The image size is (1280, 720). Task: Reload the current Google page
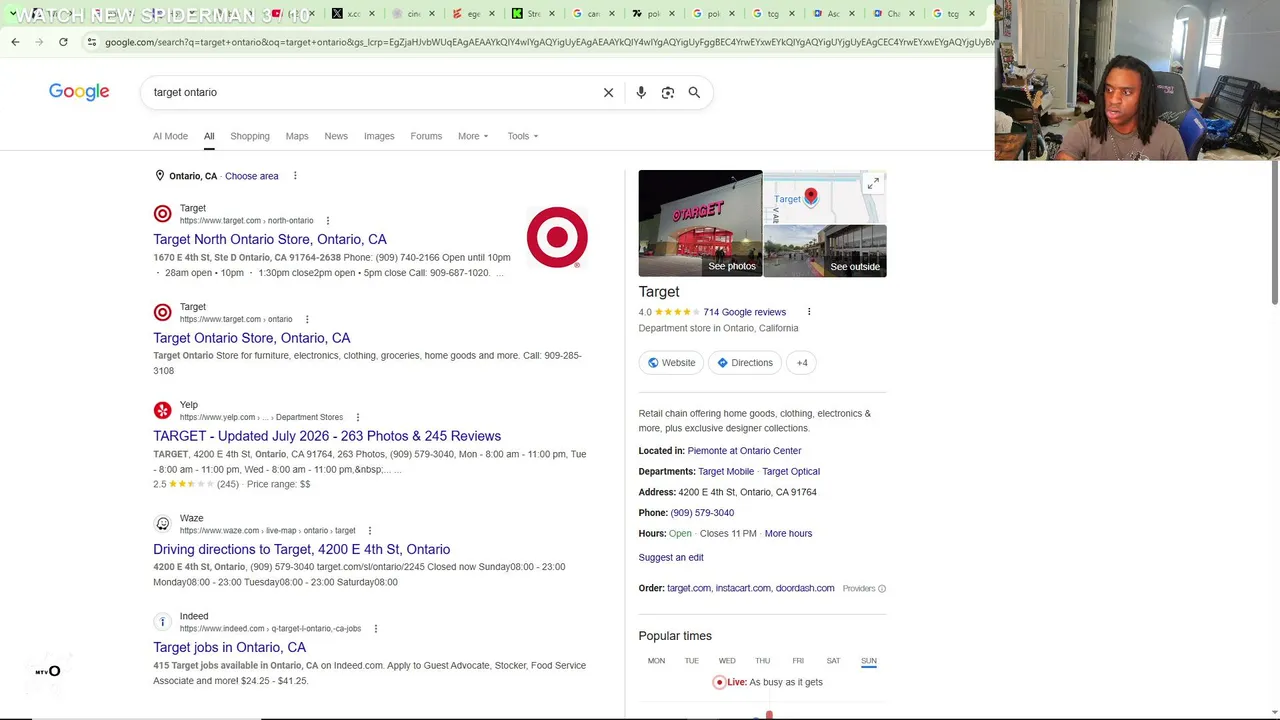[63, 42]
